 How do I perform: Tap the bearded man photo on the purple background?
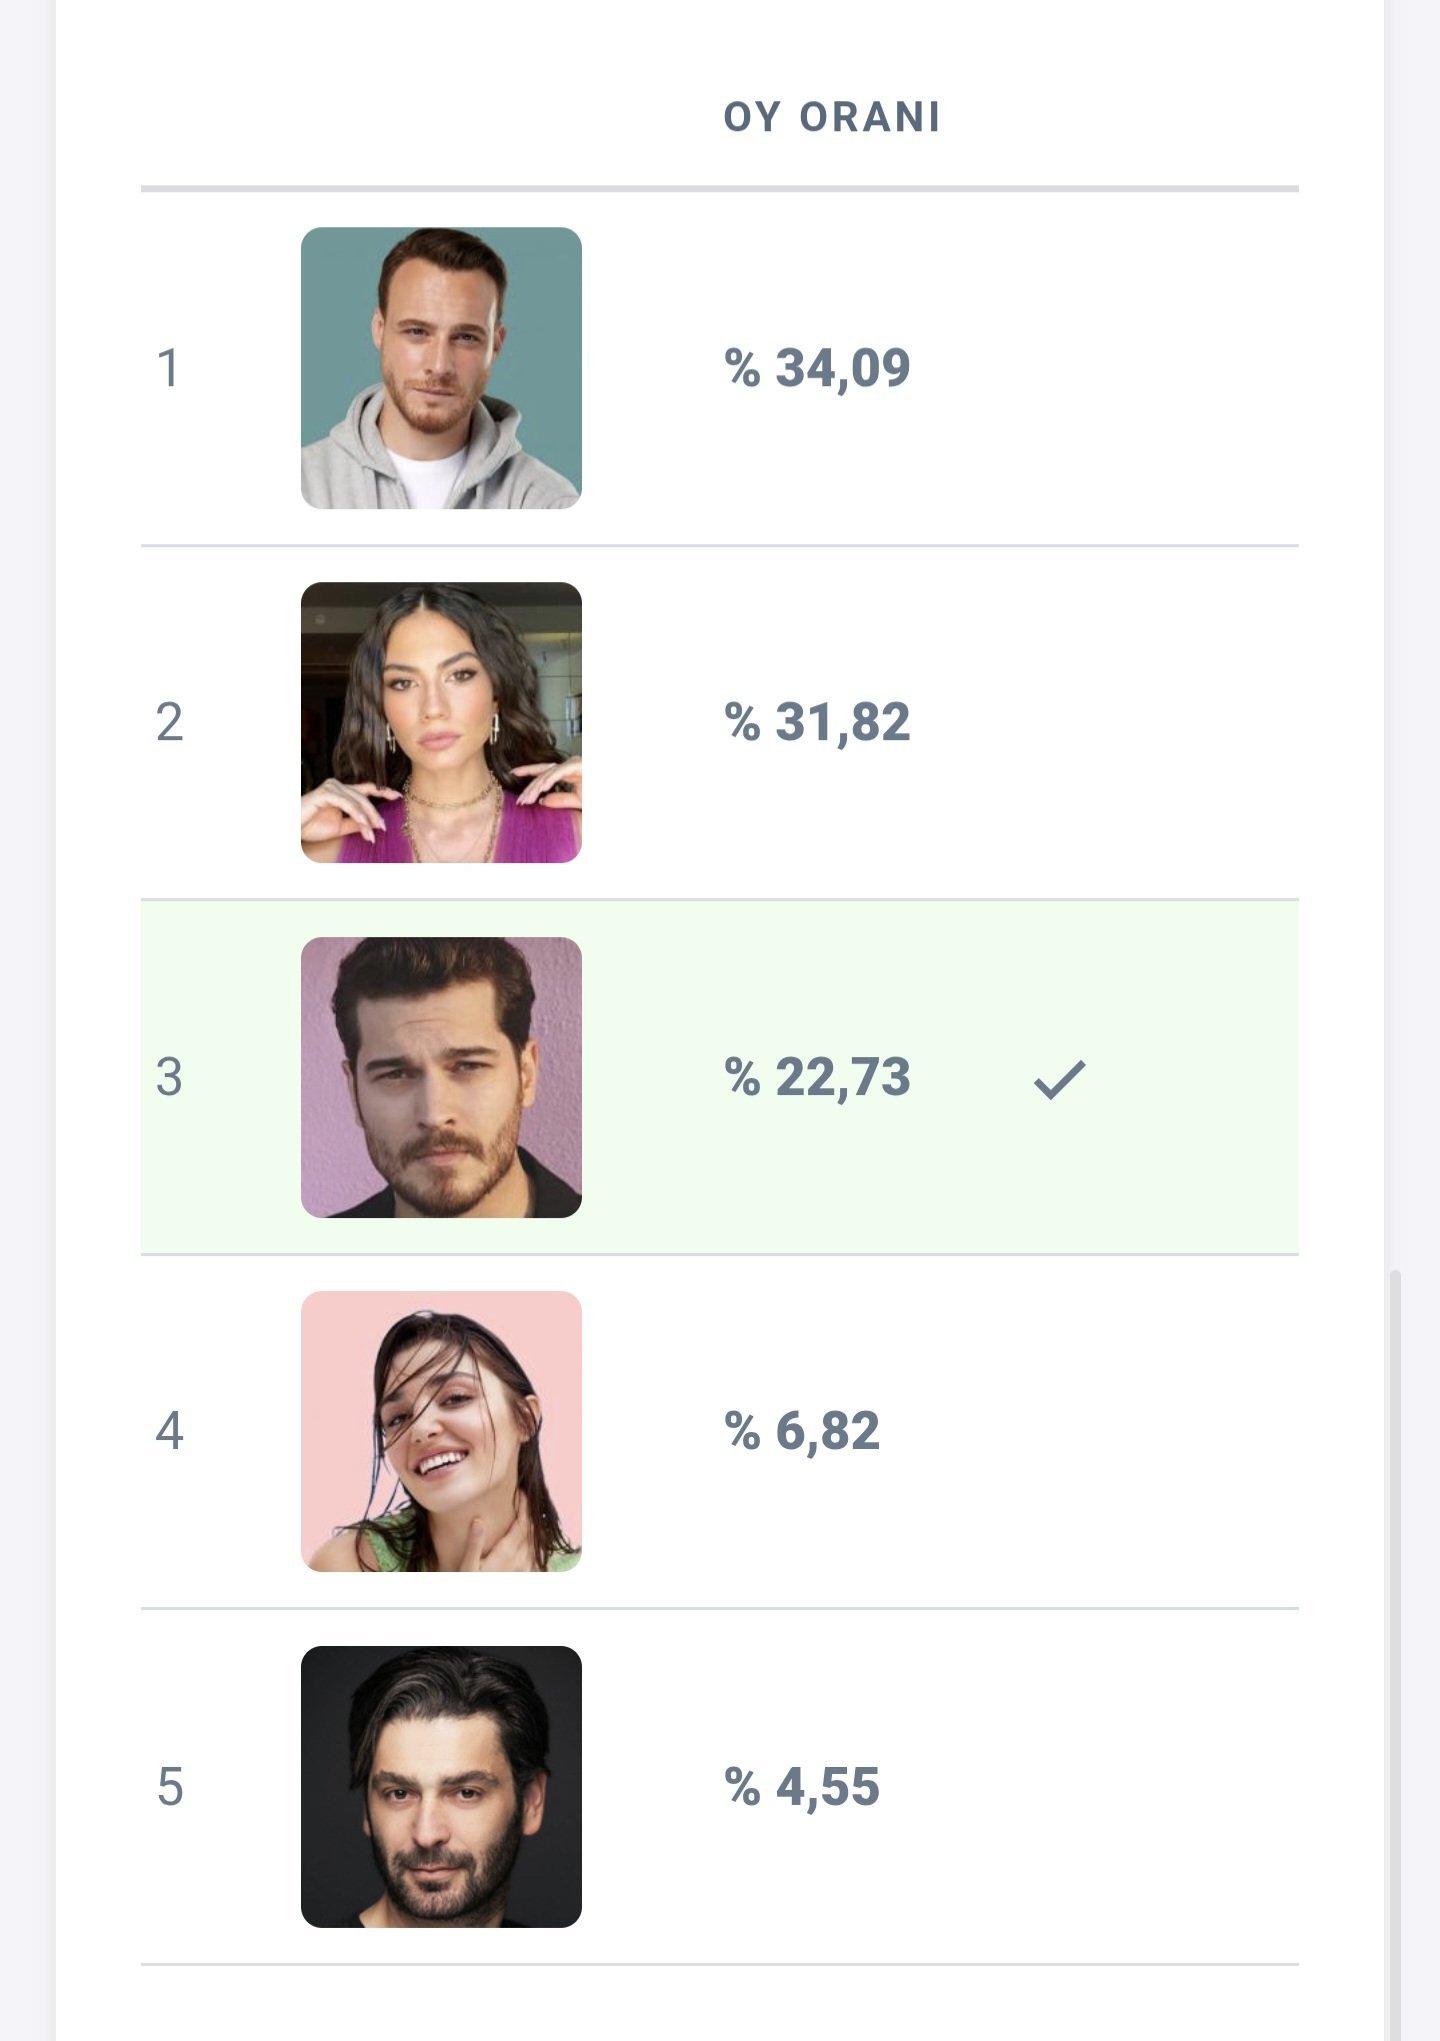click(x=441, y=1077)
